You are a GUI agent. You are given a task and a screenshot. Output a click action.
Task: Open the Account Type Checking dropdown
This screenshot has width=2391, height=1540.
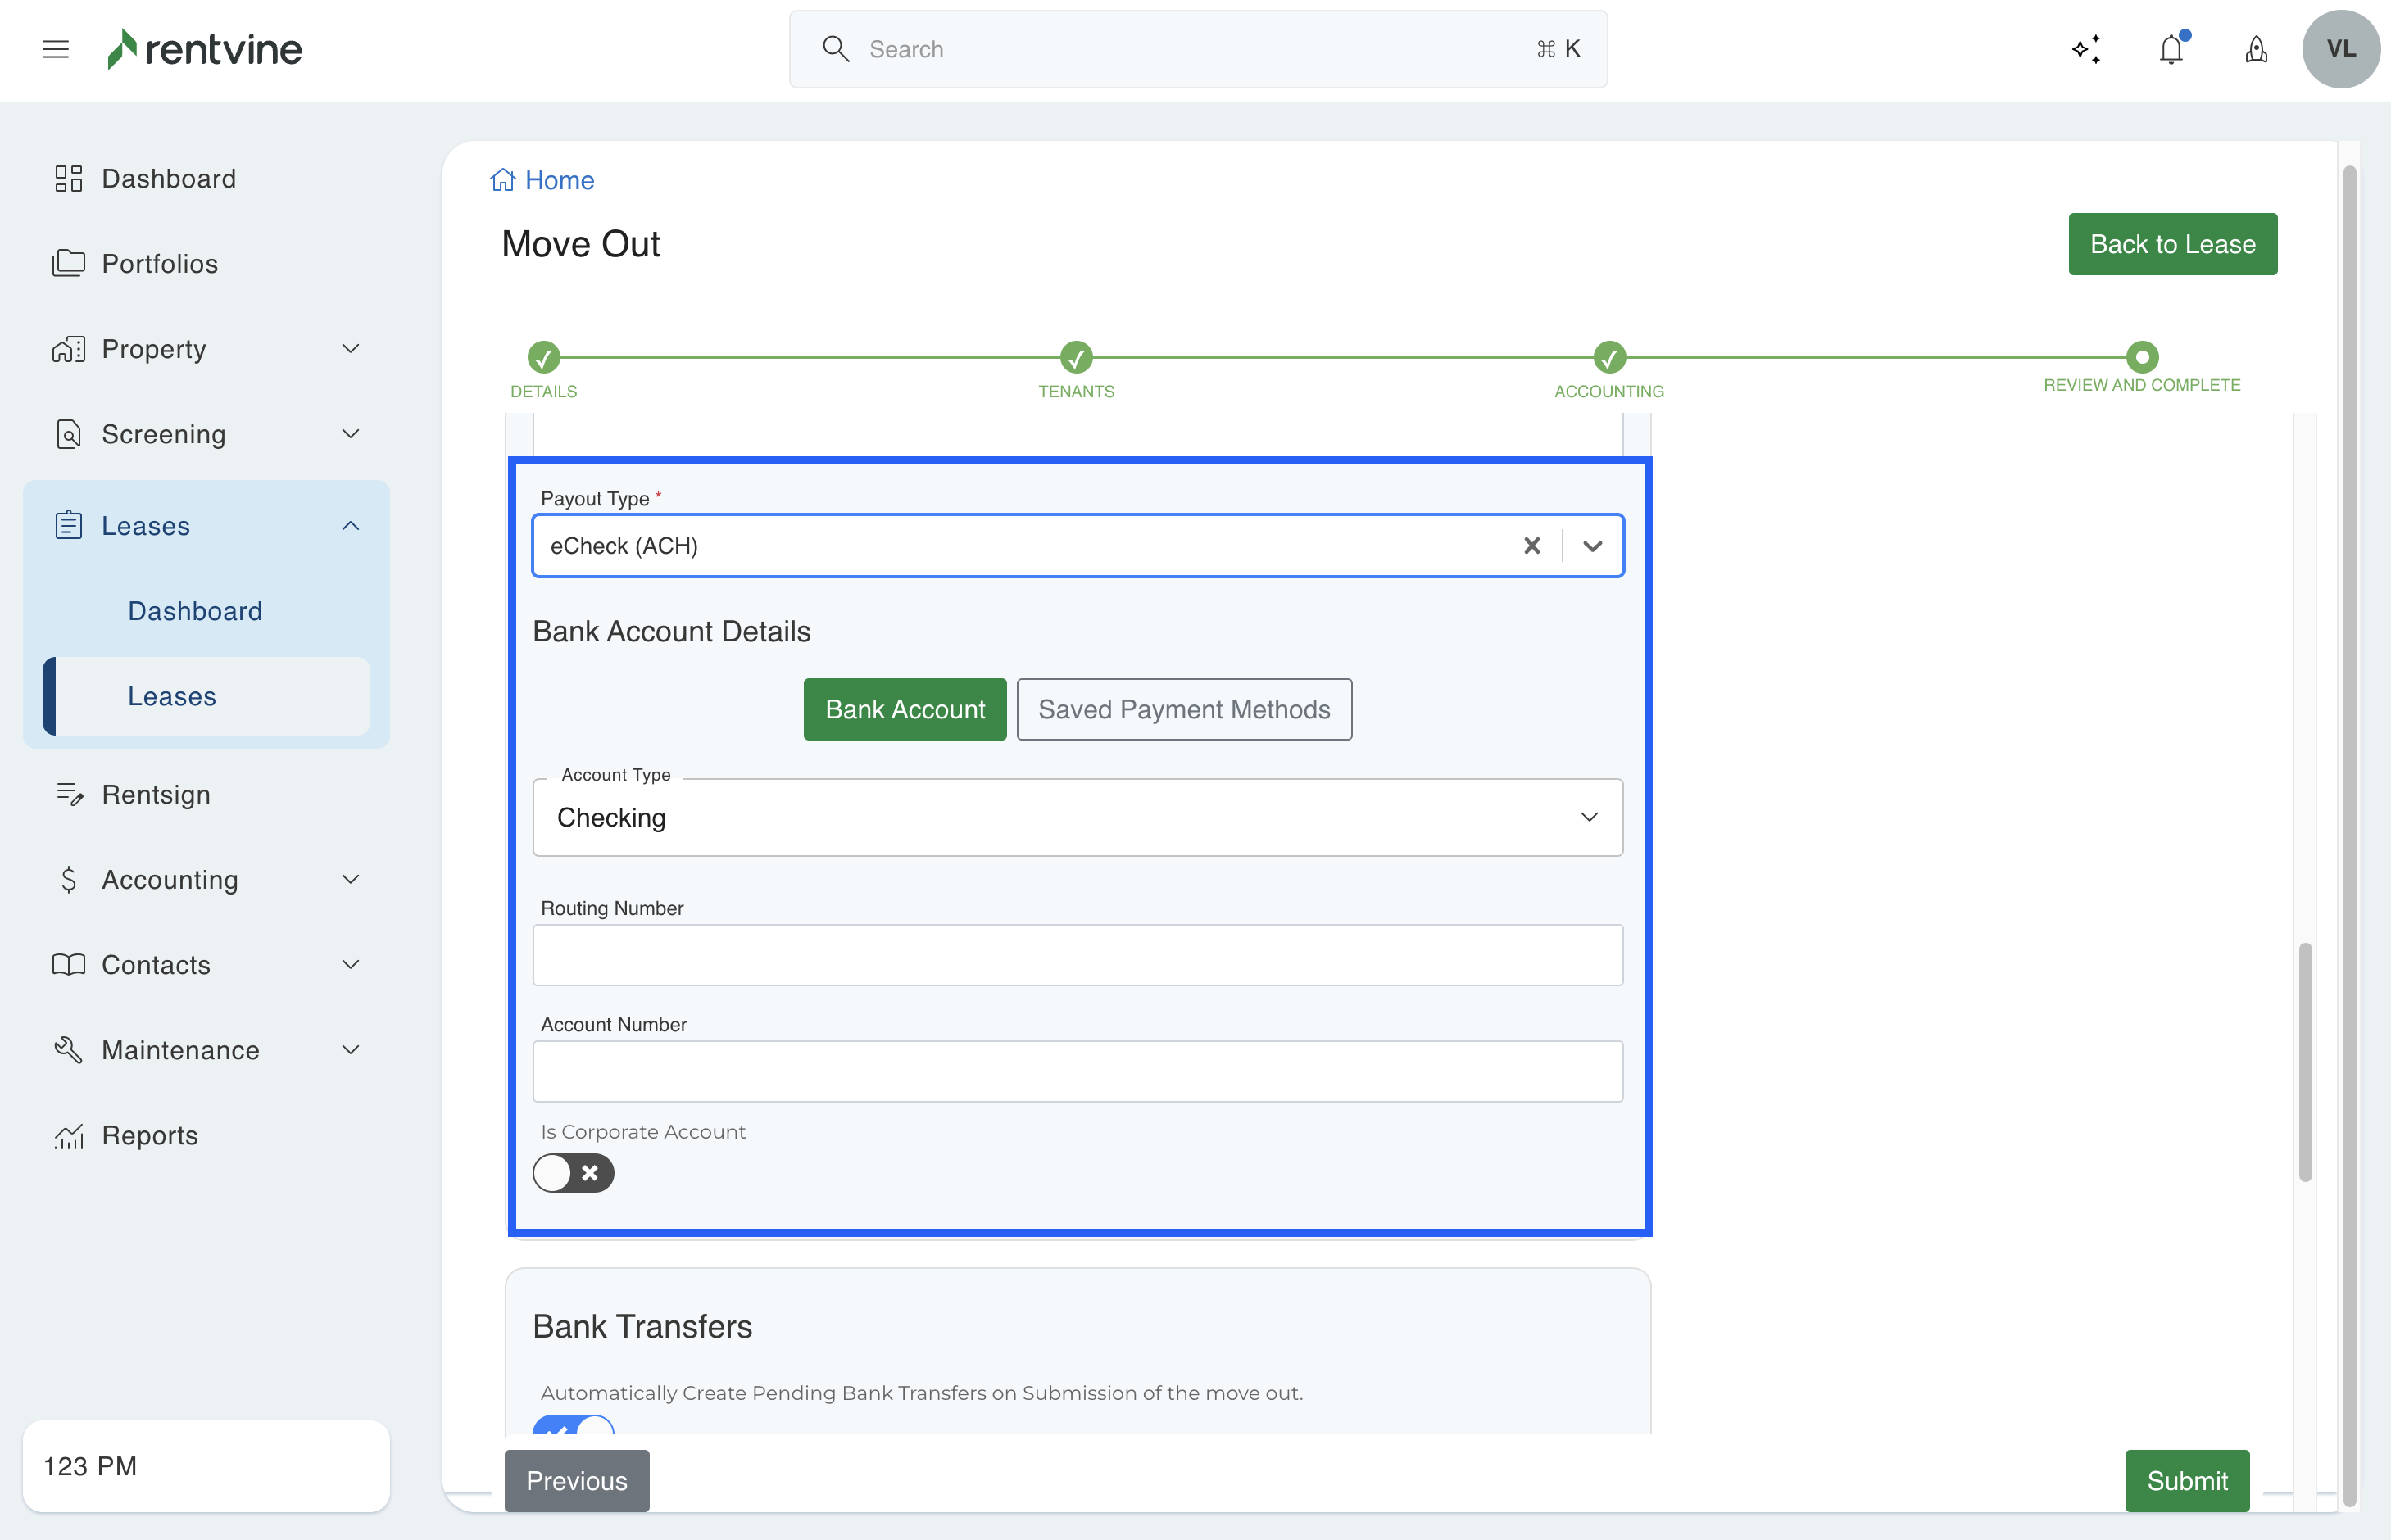[1077, 818]
